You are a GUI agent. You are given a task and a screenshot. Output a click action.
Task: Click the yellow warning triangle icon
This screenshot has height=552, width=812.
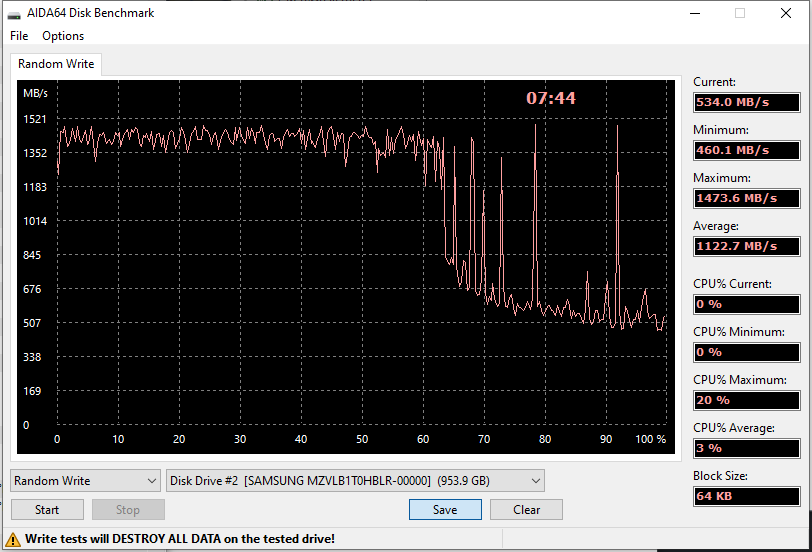[x=12, y=539]
